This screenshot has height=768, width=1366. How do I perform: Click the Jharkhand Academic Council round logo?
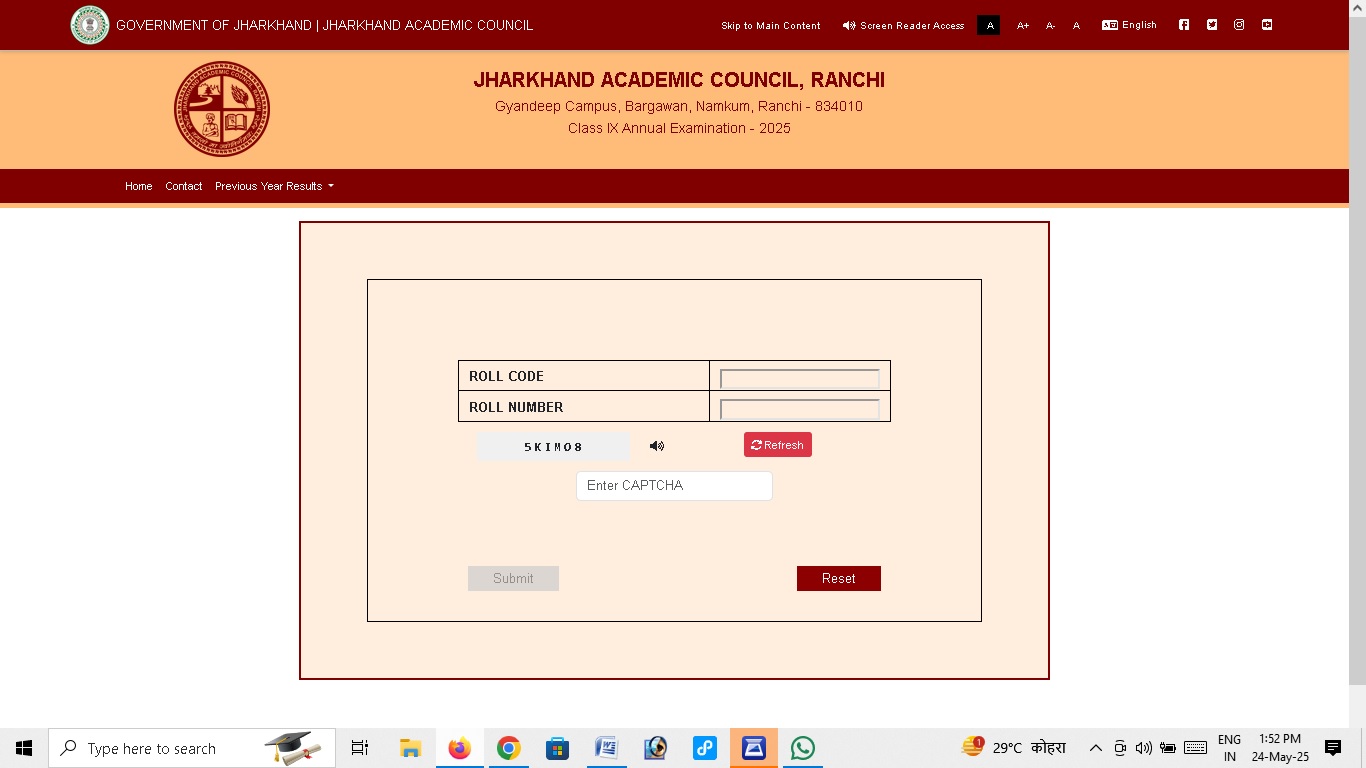click(222, 109)
